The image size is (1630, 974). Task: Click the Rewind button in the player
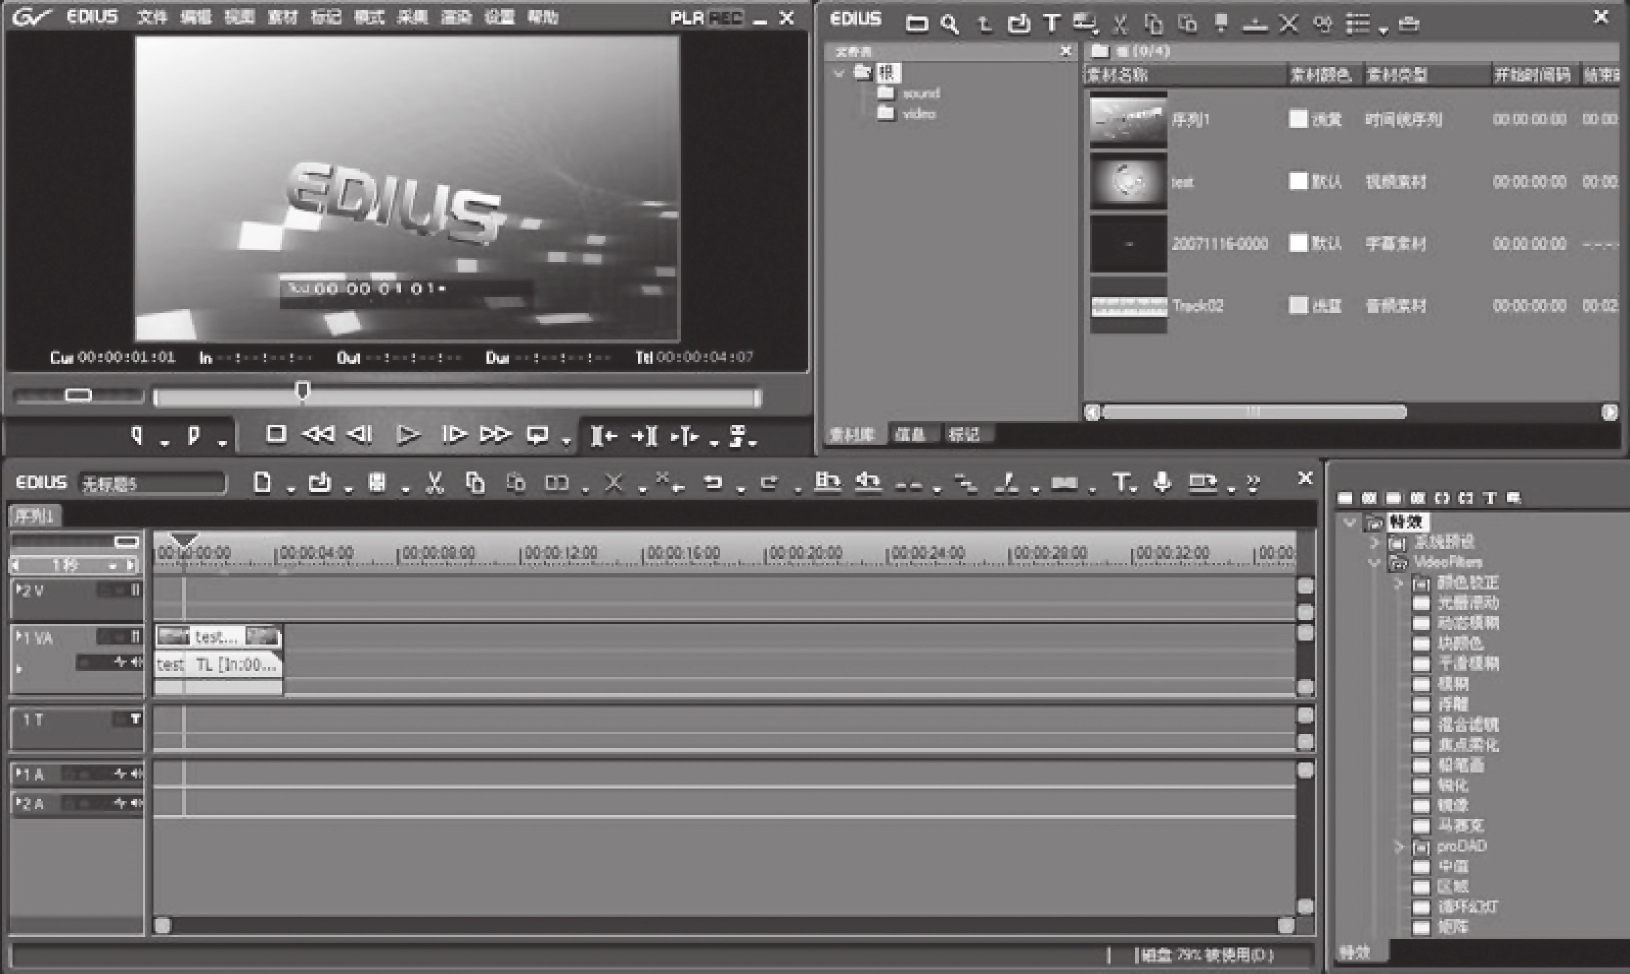click(x=318, y=434)
